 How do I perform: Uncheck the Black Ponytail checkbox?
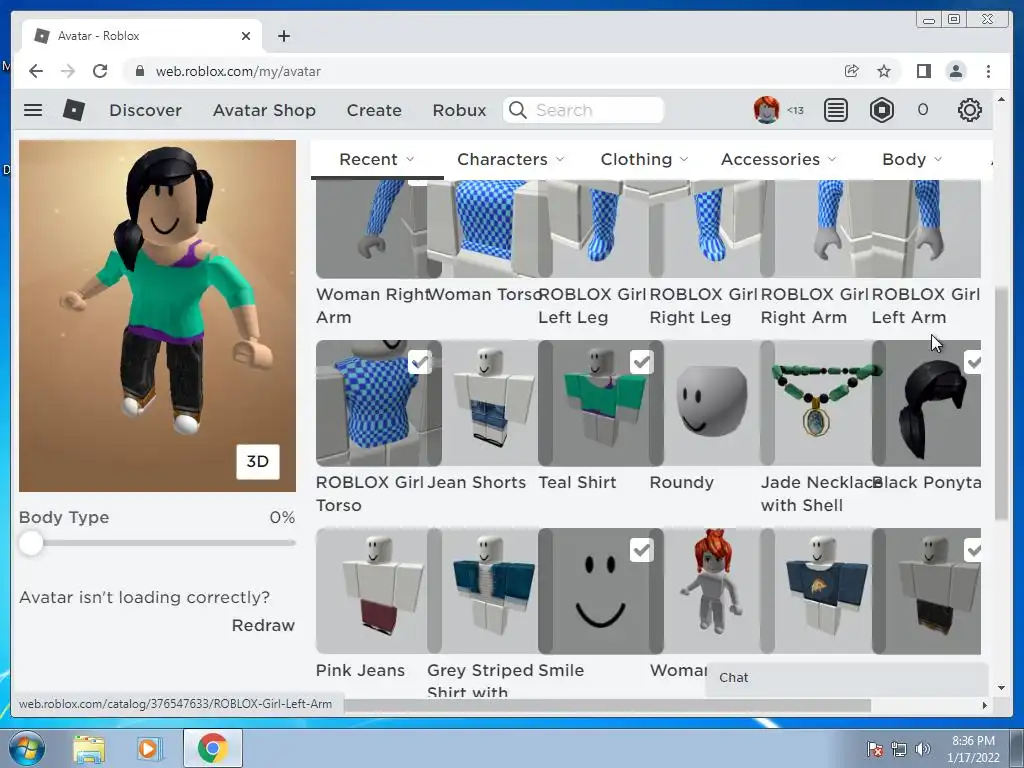[x=972, y=362]
